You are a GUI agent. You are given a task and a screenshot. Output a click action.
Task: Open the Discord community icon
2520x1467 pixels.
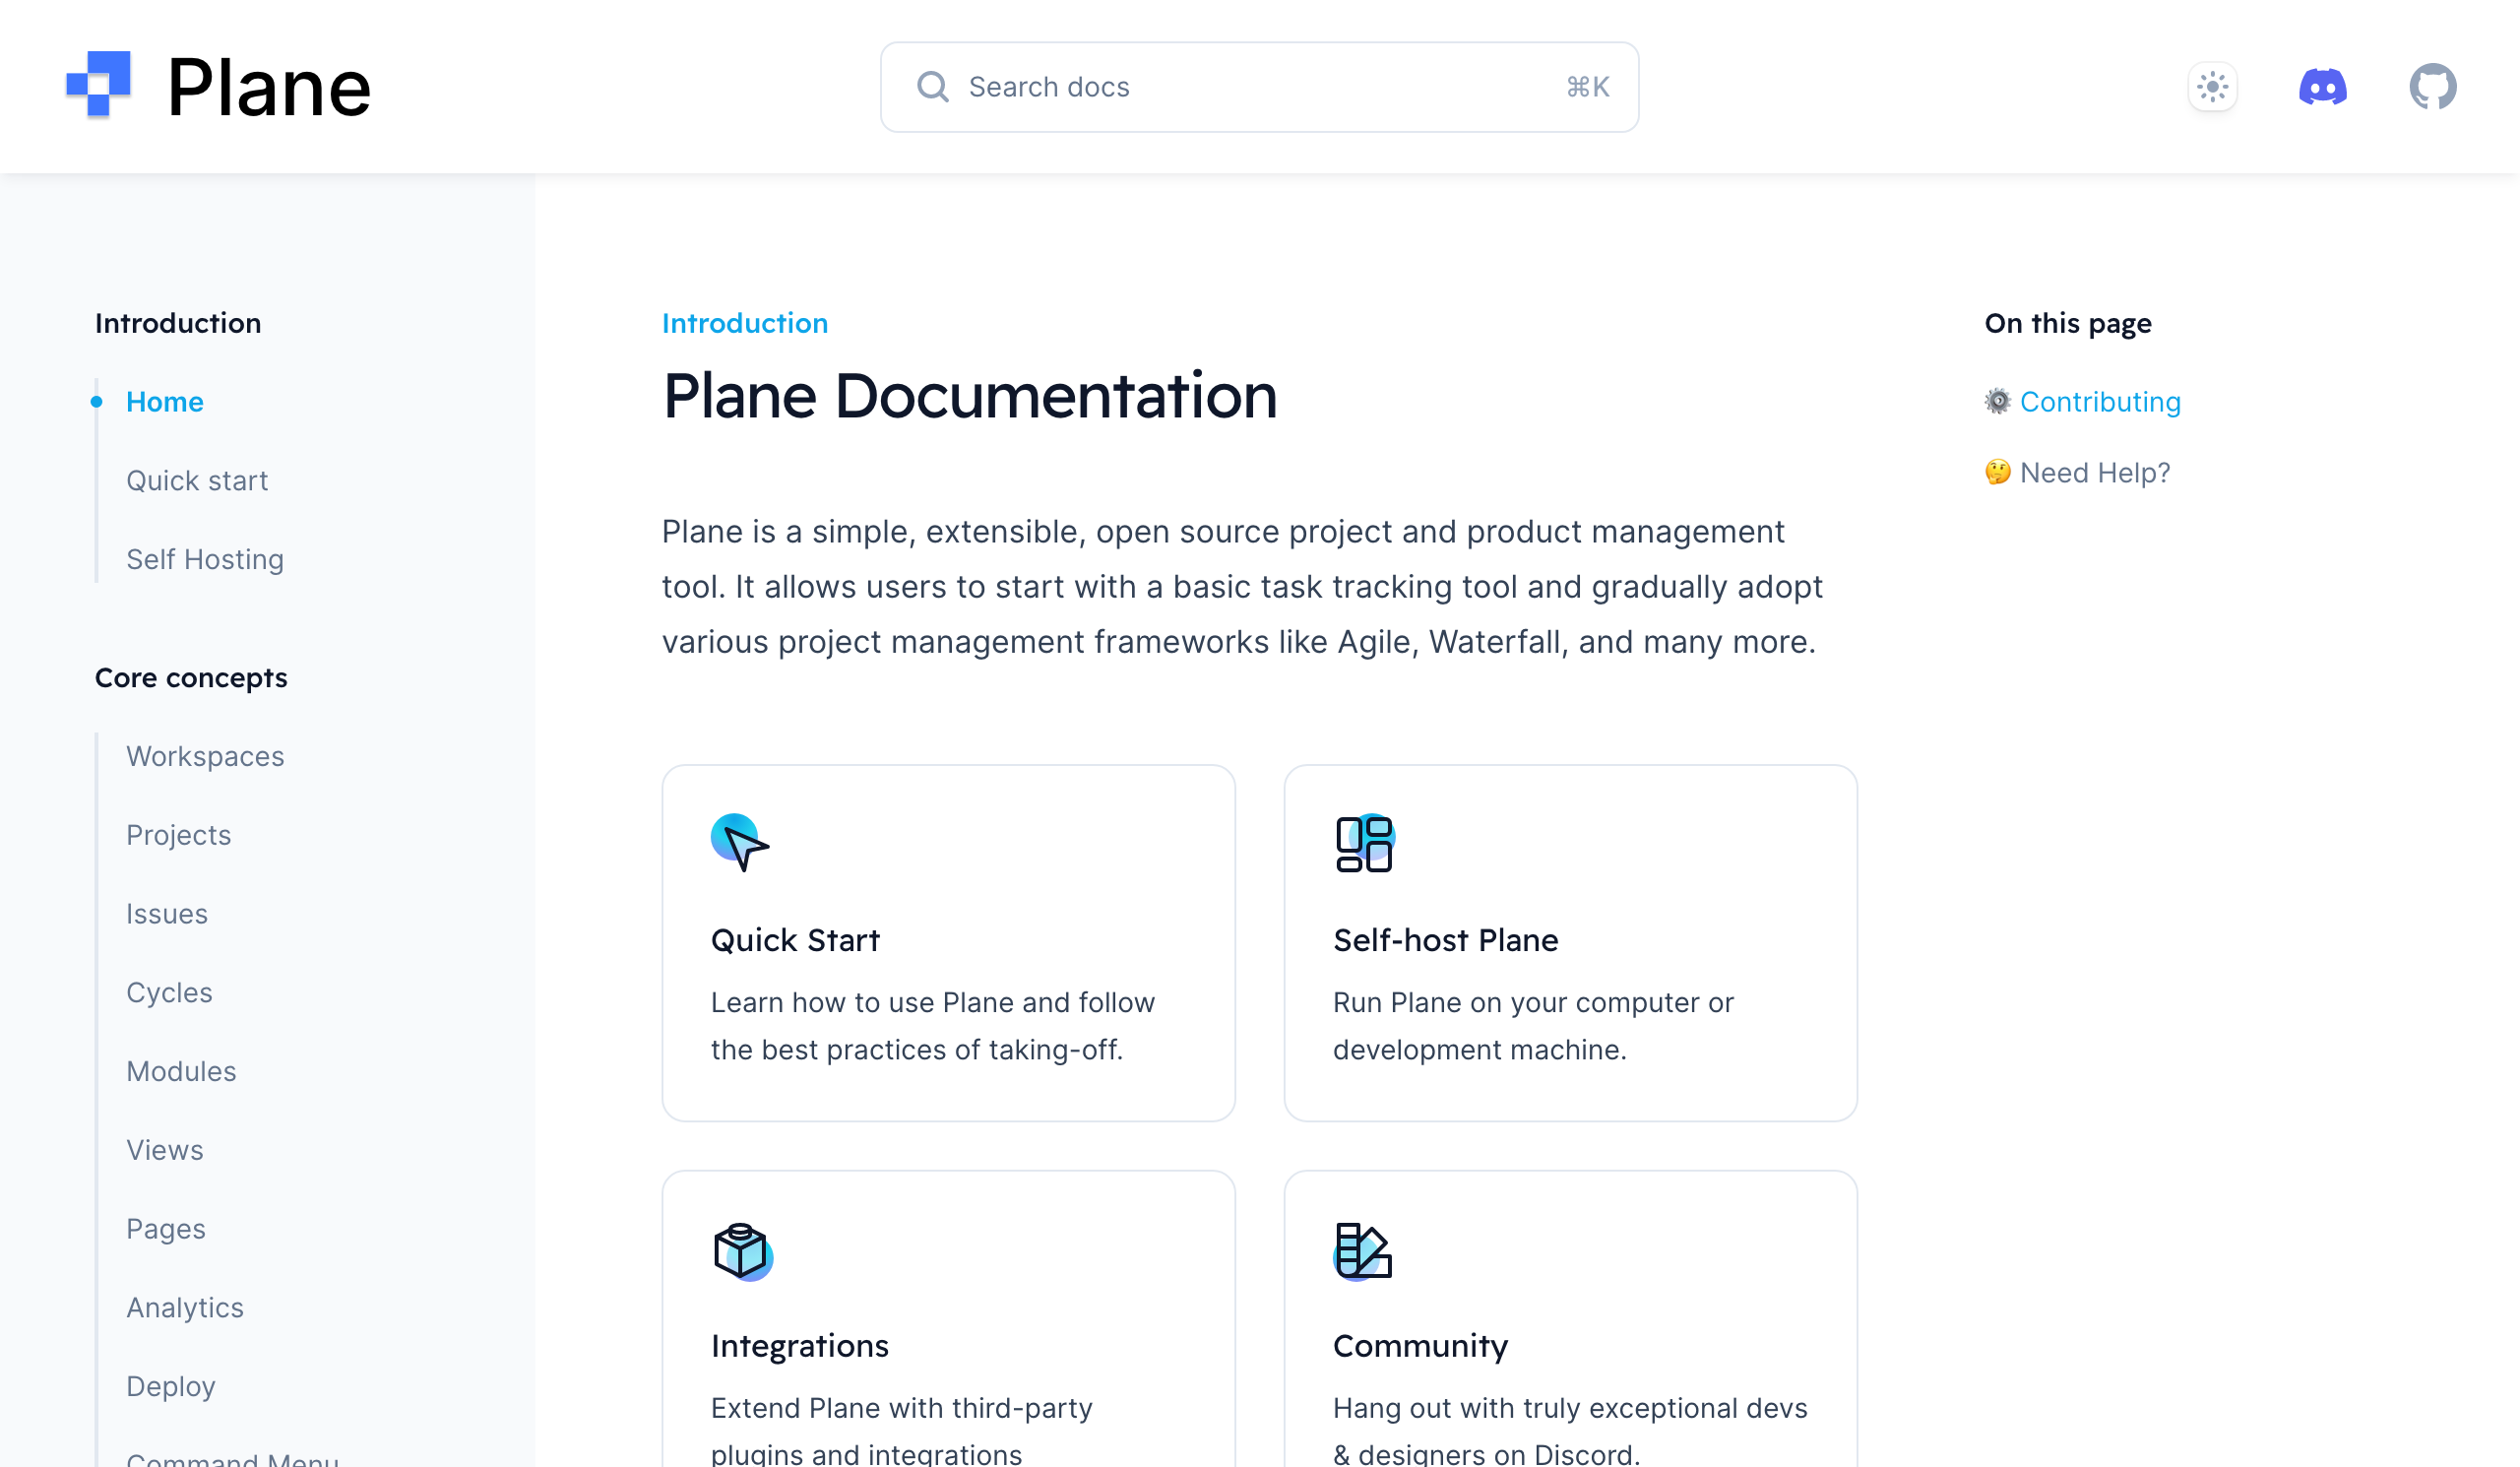2322,87
